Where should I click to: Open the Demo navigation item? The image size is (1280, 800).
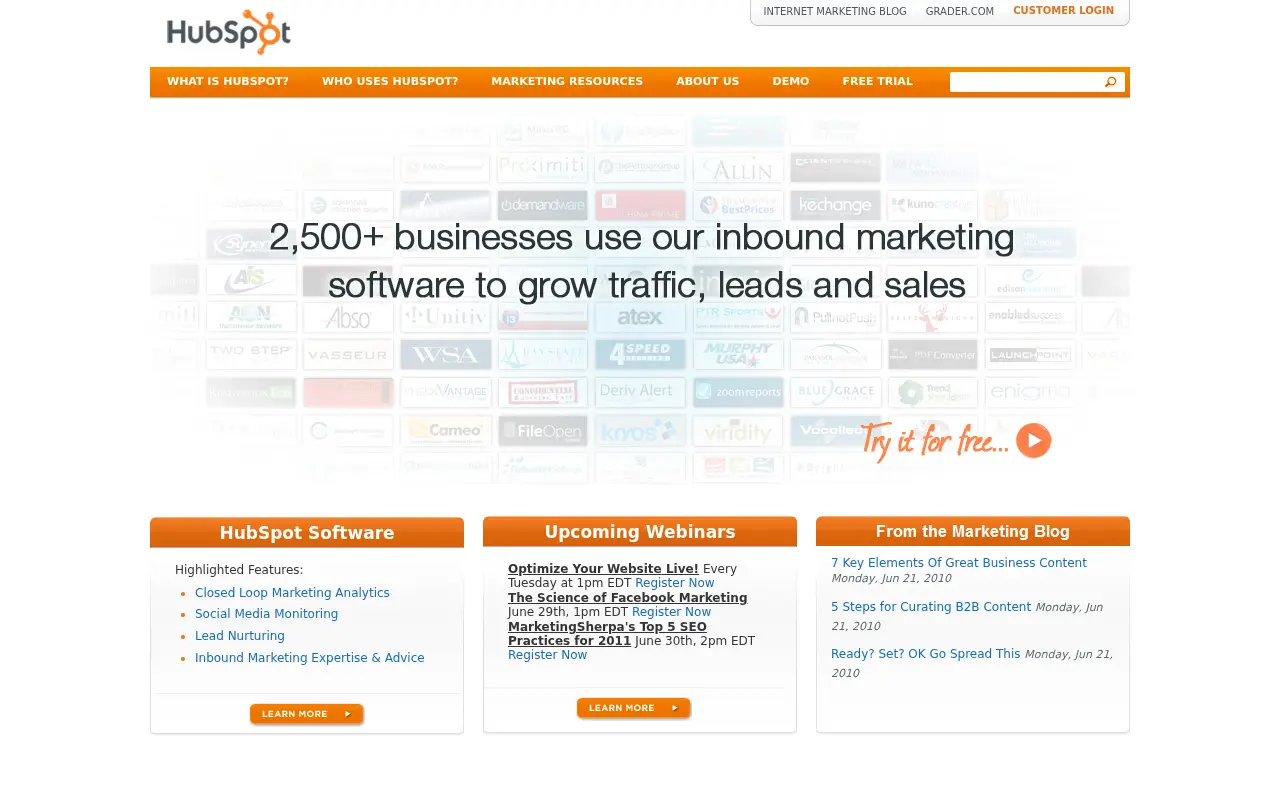click(x=791, y=82)
